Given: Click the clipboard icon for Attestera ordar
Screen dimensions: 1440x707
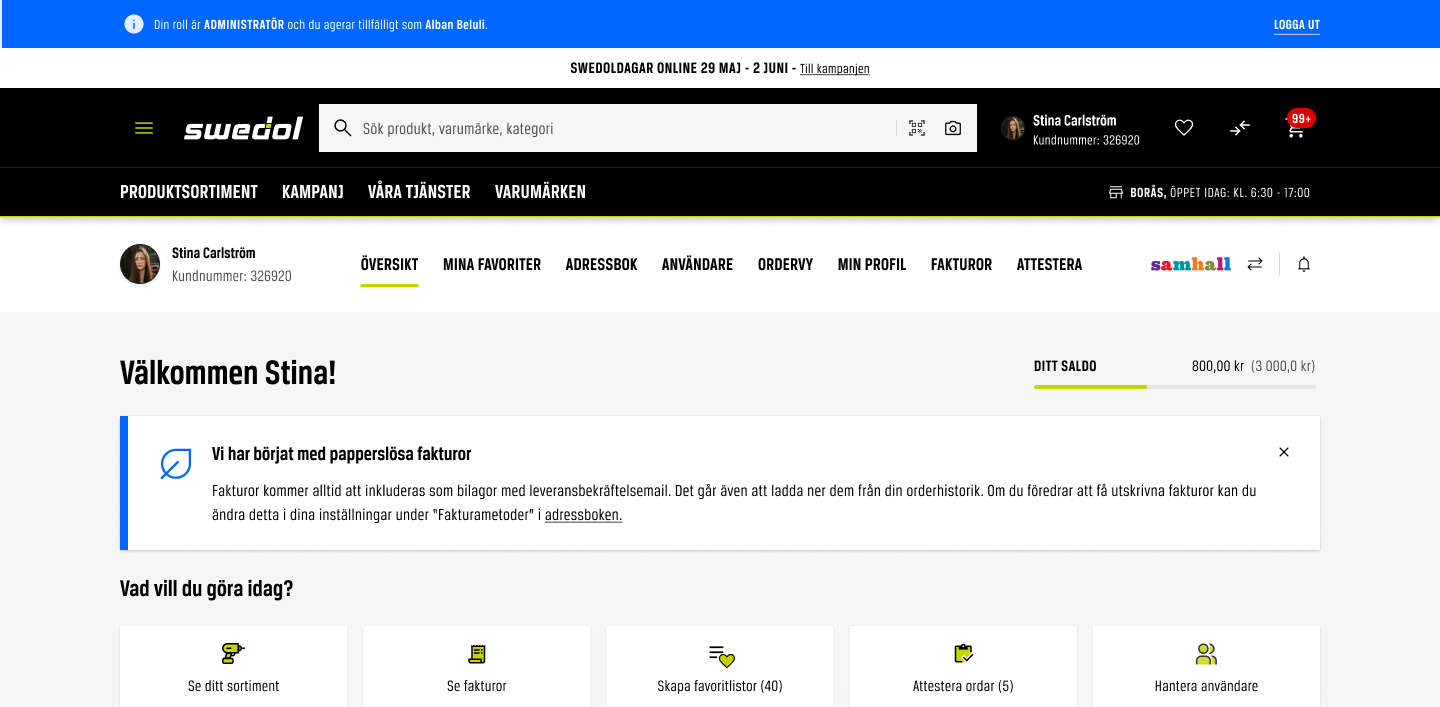Looking at the screenshot, I should tap(963, 654).
